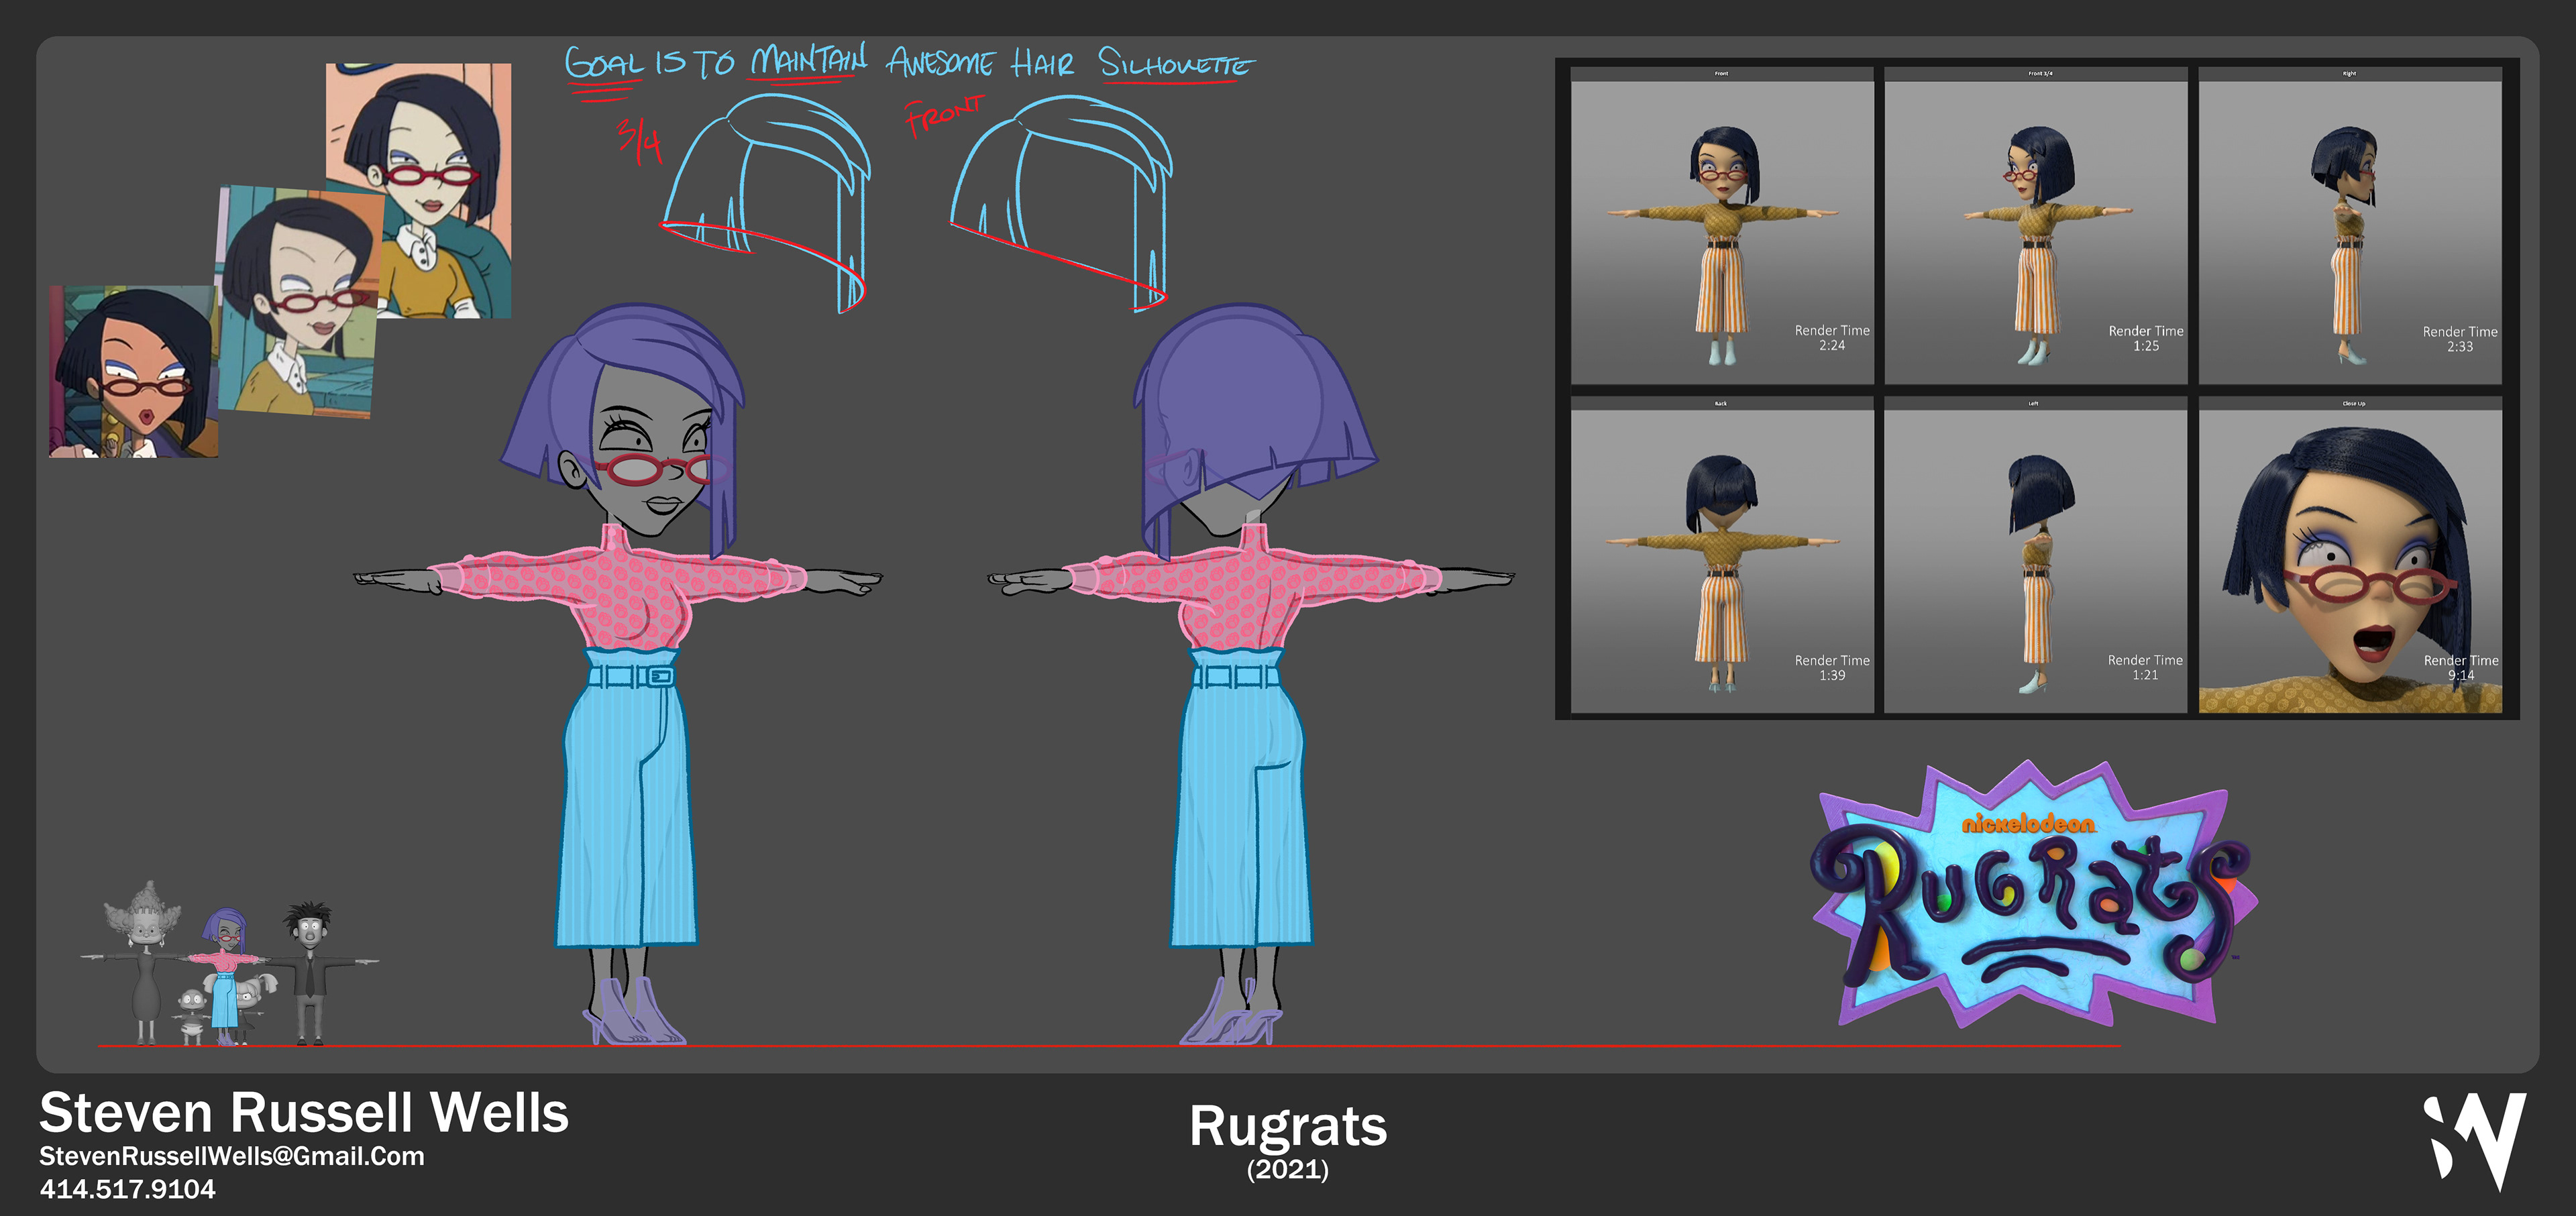This screenshot has width=2576, height=1216.
Task: Select the Left side render thumbnail
Action: point(2035,556)
